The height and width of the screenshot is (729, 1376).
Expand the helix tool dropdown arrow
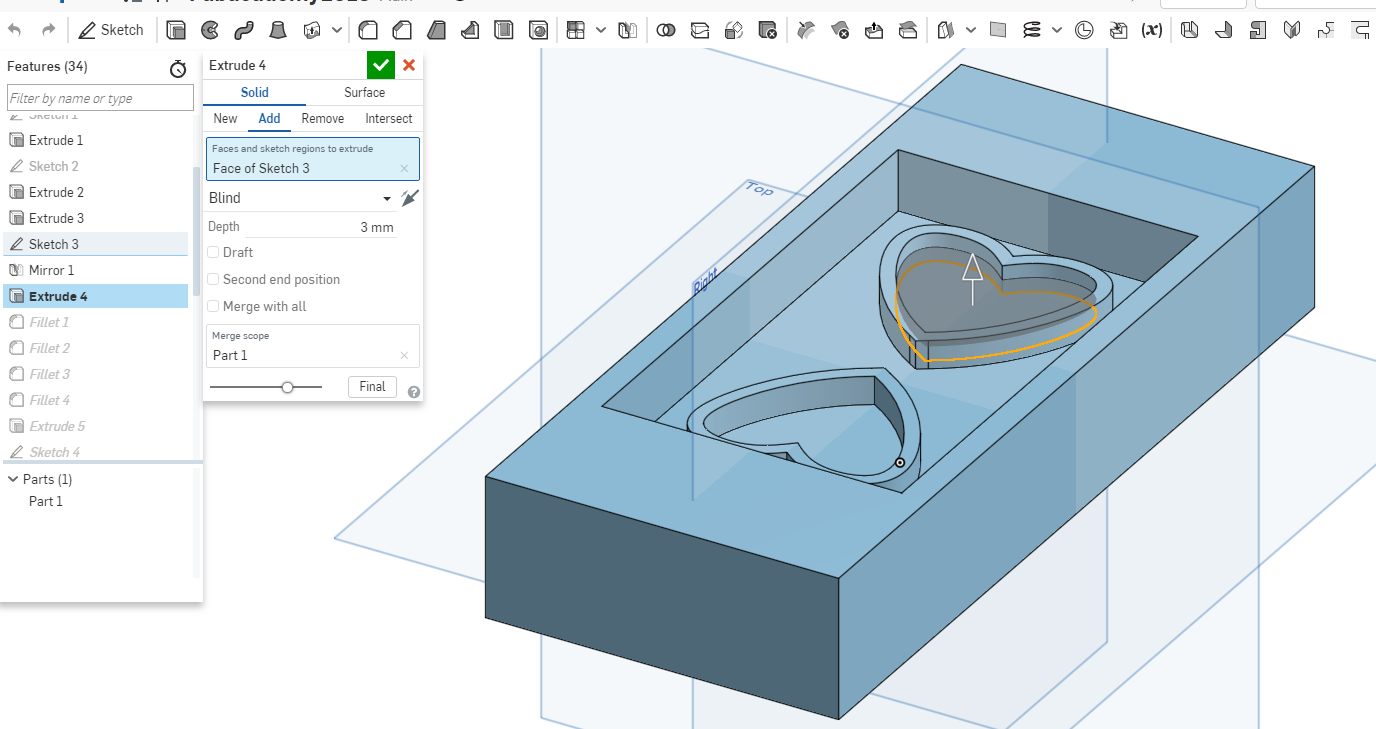(1057, 30)
